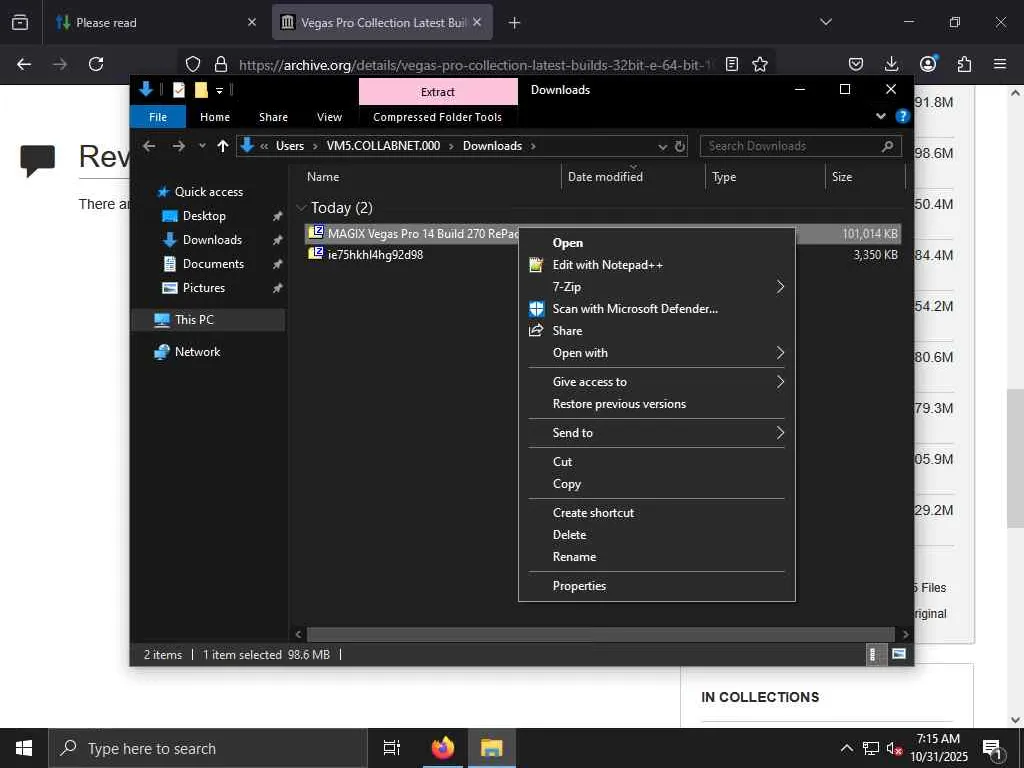Open Desktop in navigation pane
1024x768 pixels.
tap(204, 216)
